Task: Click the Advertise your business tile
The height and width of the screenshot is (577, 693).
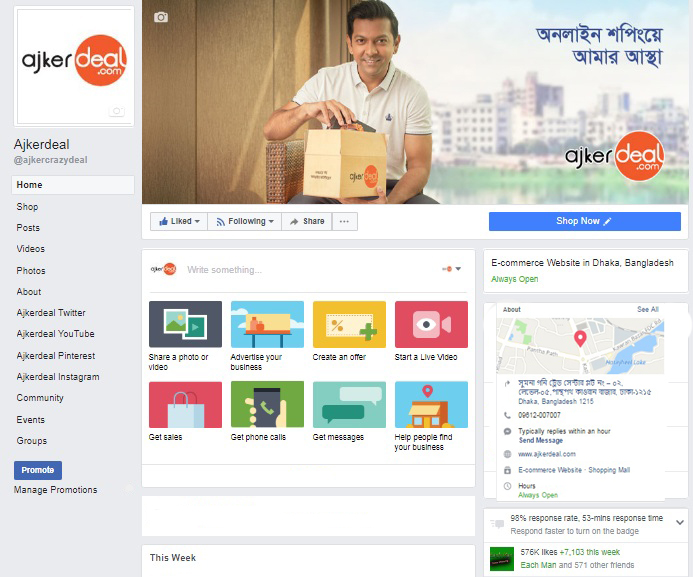Action: click(x=267, y=324)
